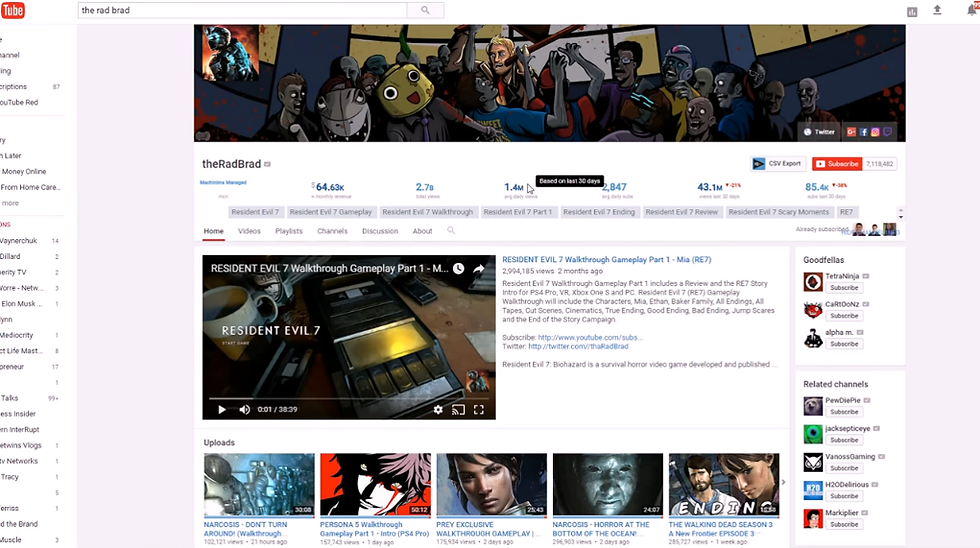This screenshot has height=548, width=980.
Task: Click the Resident Evil 7 Walkthrough tag
Action: 428,212
